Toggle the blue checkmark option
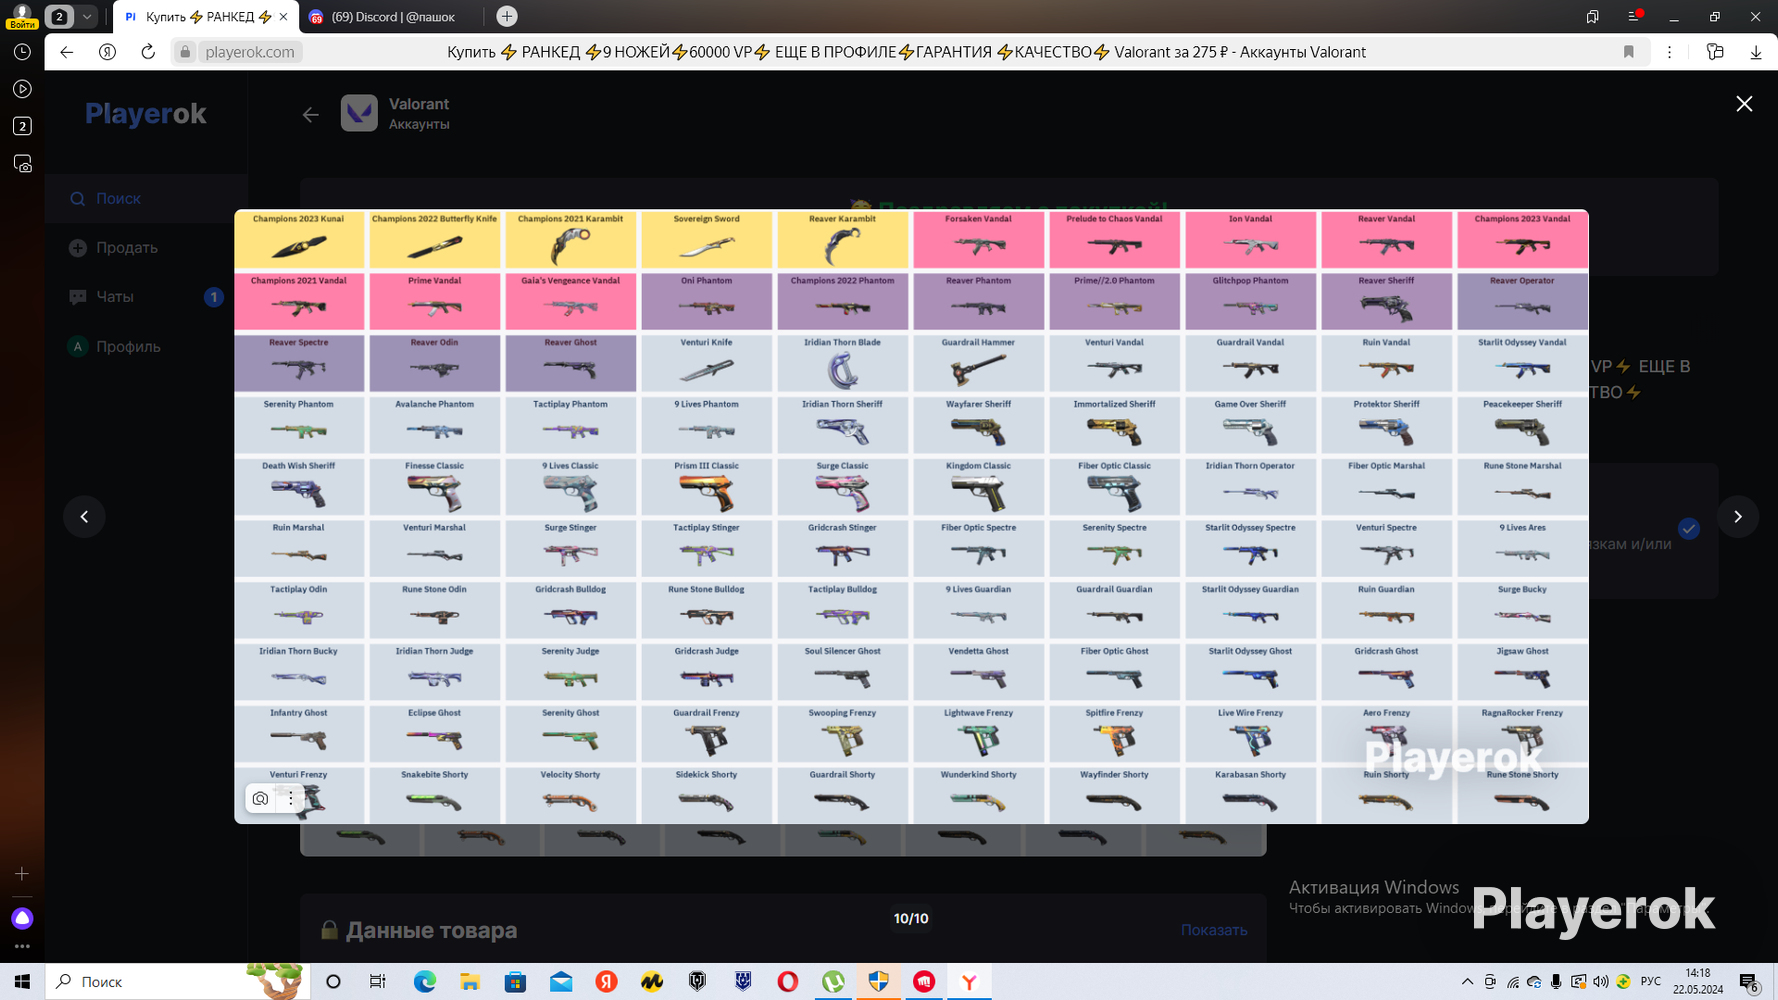Screen dimensions: 1778x1000 (1689, 528)
